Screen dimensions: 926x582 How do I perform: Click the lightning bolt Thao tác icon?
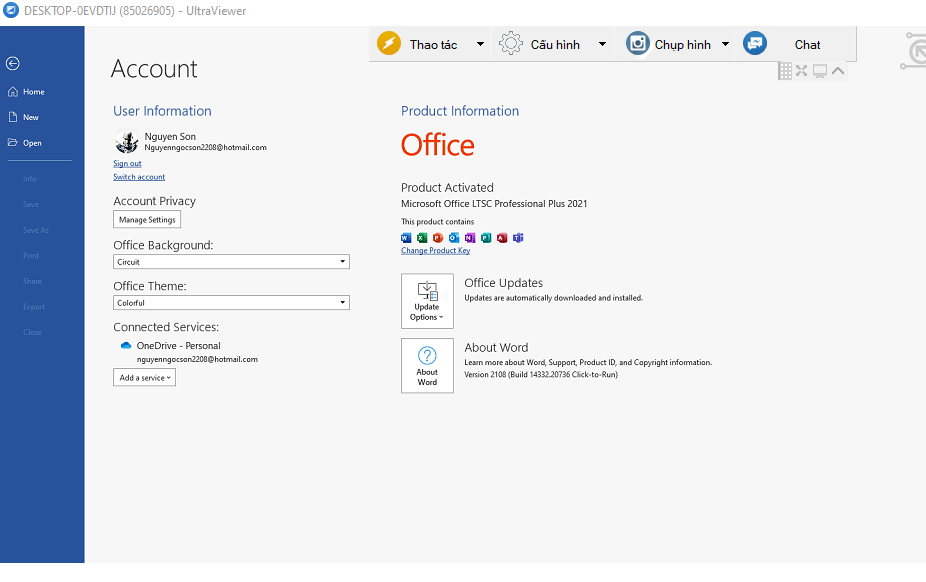tap(389, 43)
